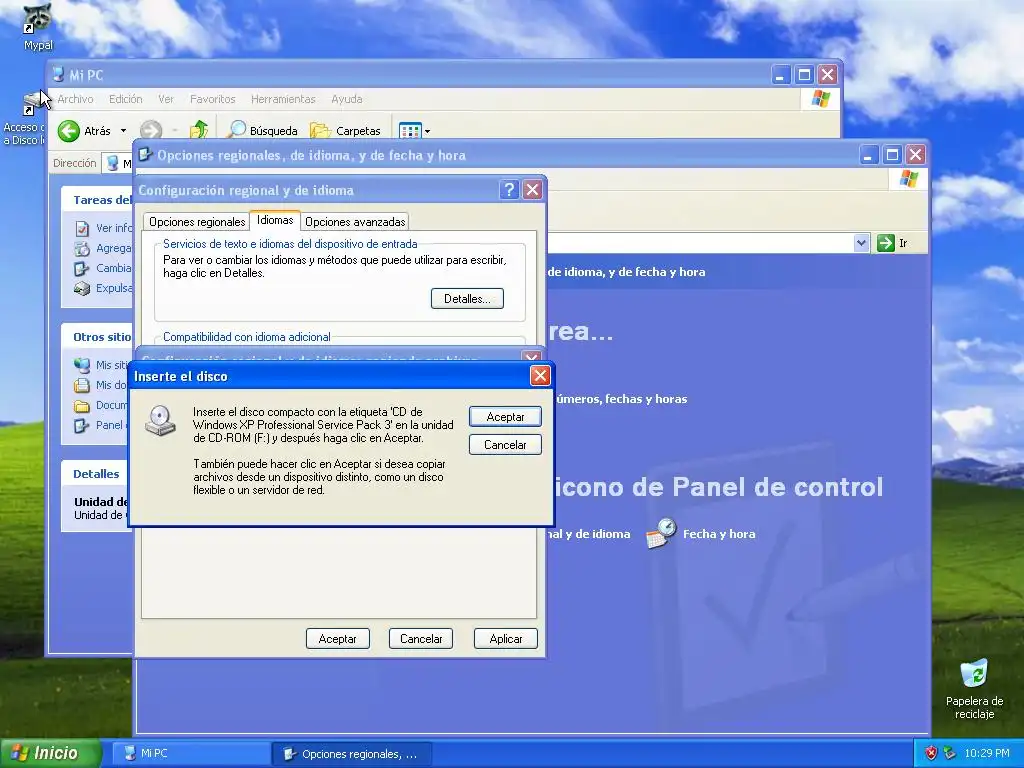1024x768 pixels.
Task: Open Documentos compartidos folder icon in Otros sitios
Action: tap(82, 406)
